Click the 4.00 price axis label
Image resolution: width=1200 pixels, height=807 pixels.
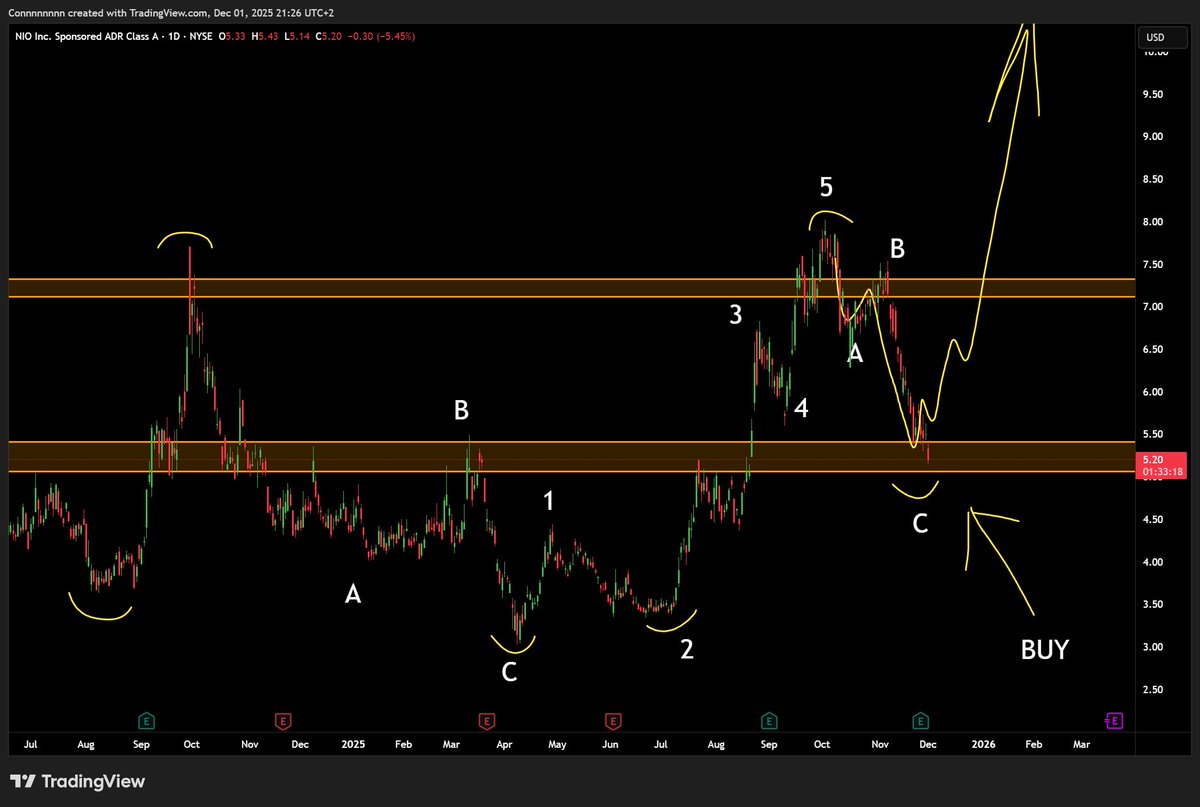[1153, 562]
